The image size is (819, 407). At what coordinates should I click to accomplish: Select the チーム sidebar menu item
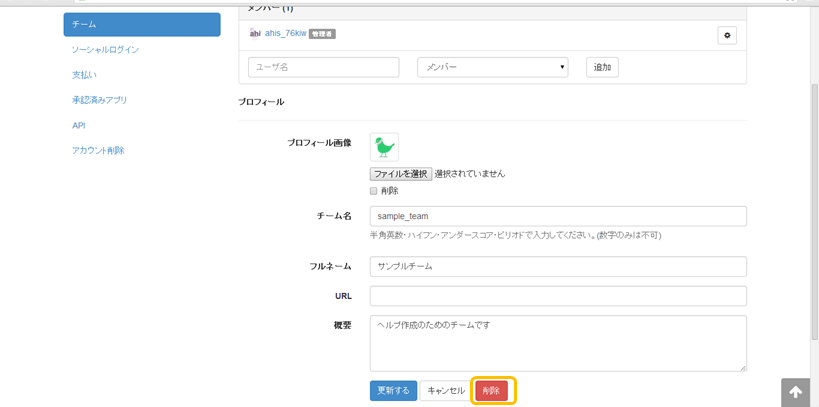141,24
